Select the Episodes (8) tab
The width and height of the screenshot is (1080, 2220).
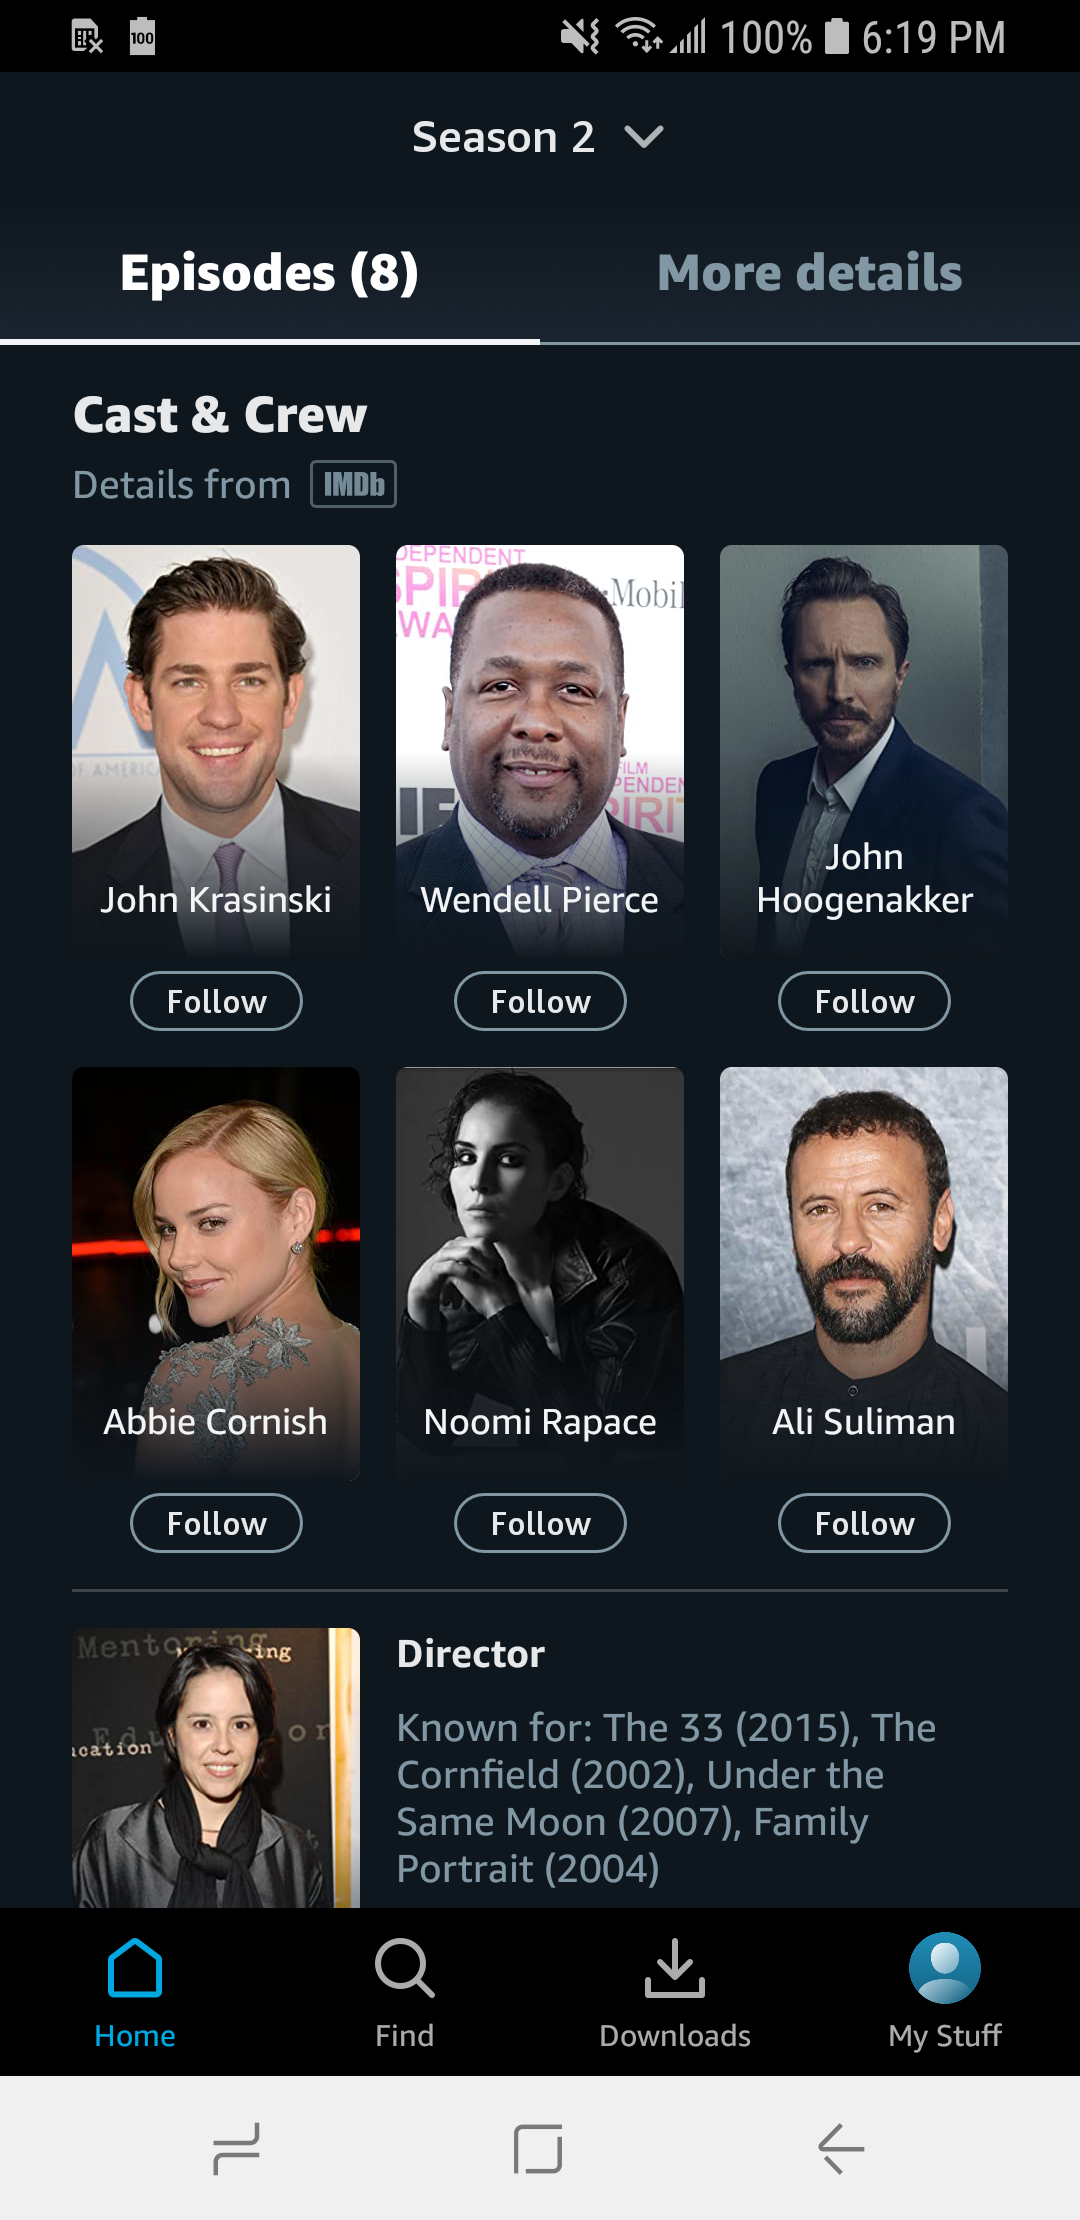tap(269, 273)
